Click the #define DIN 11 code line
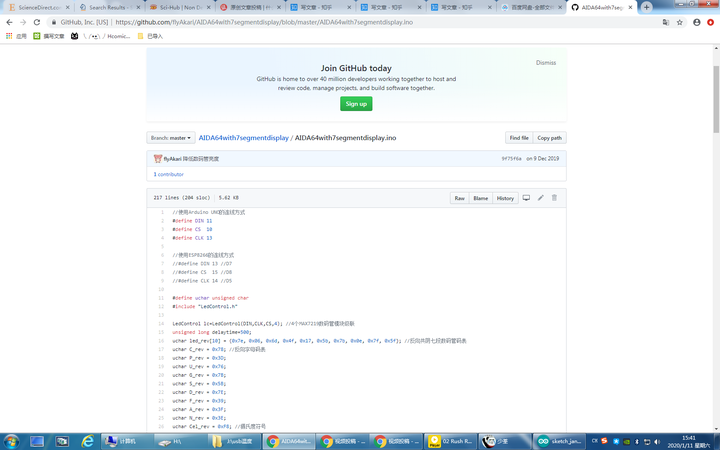The image size is (720, 450). point(192,221)
